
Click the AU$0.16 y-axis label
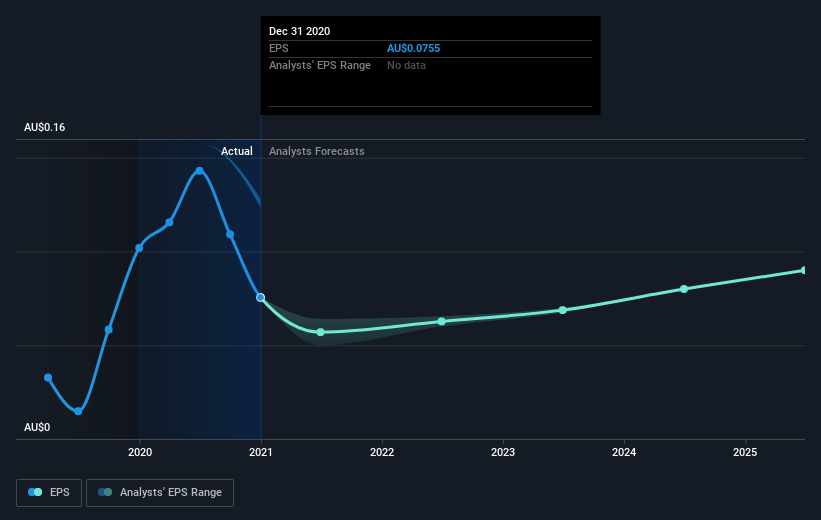pos(45,127)
